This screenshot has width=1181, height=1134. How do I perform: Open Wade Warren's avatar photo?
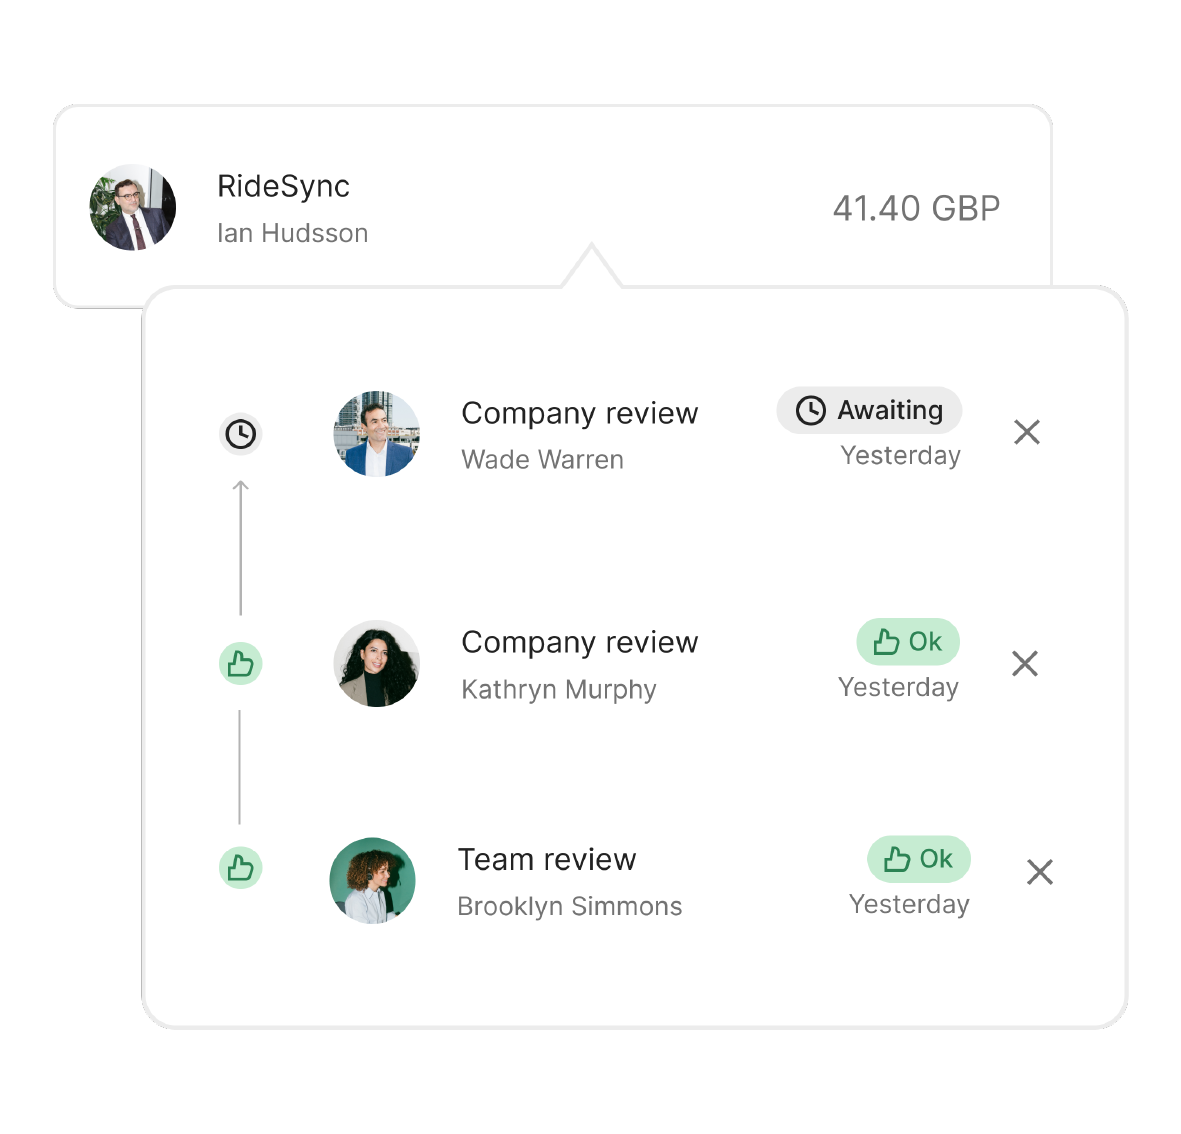[377, 434]
